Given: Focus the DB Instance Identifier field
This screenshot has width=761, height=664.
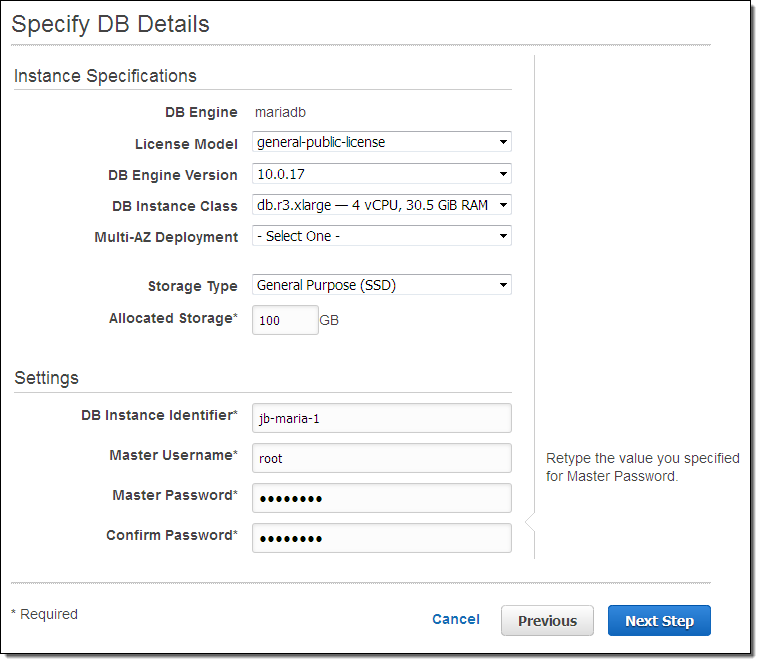Looking at the screenshot, I should (381, 418).
